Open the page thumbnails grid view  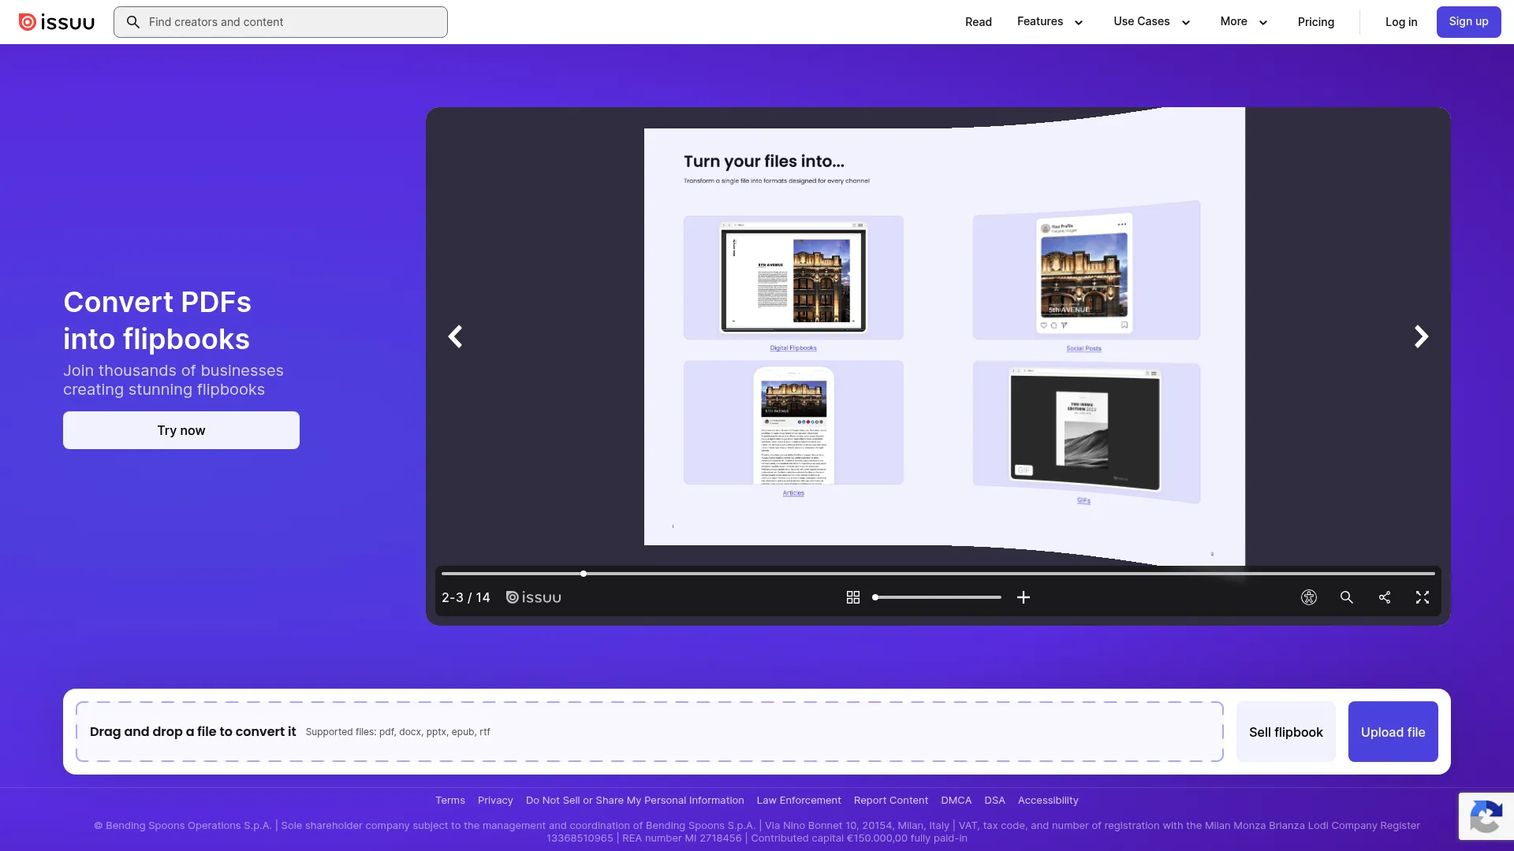pyautogui.click(x=853, y=597)
